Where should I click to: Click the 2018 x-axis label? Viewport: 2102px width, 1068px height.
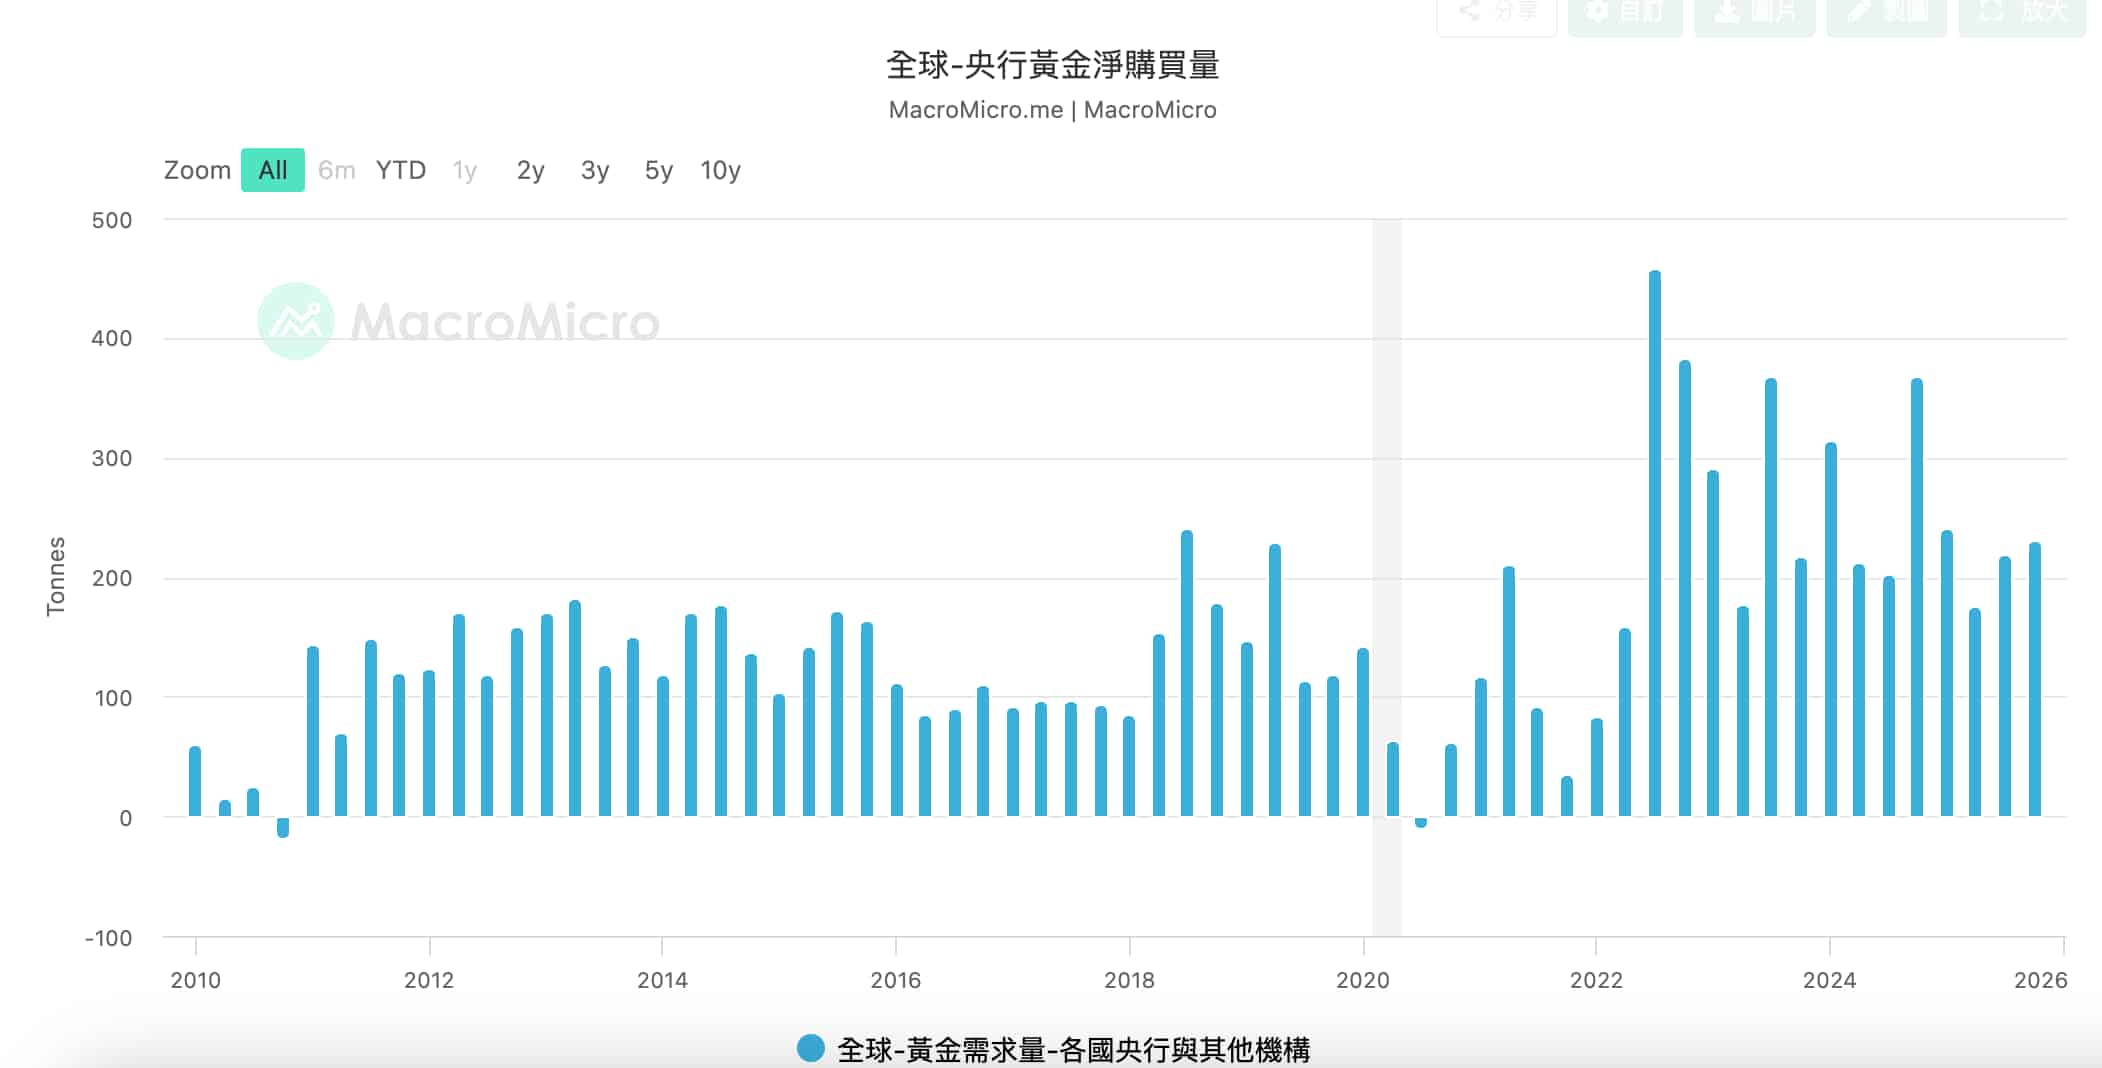pyautogui.click(x=1129, y=980)
